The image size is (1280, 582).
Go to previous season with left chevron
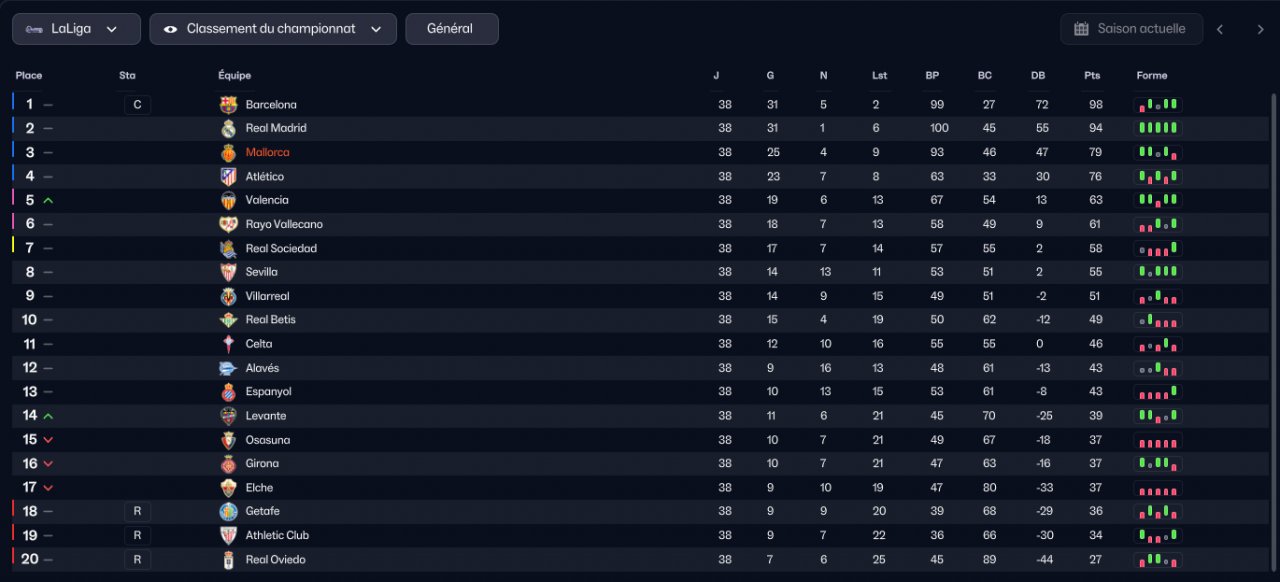pyautogui.click(x=1220, y=29)
